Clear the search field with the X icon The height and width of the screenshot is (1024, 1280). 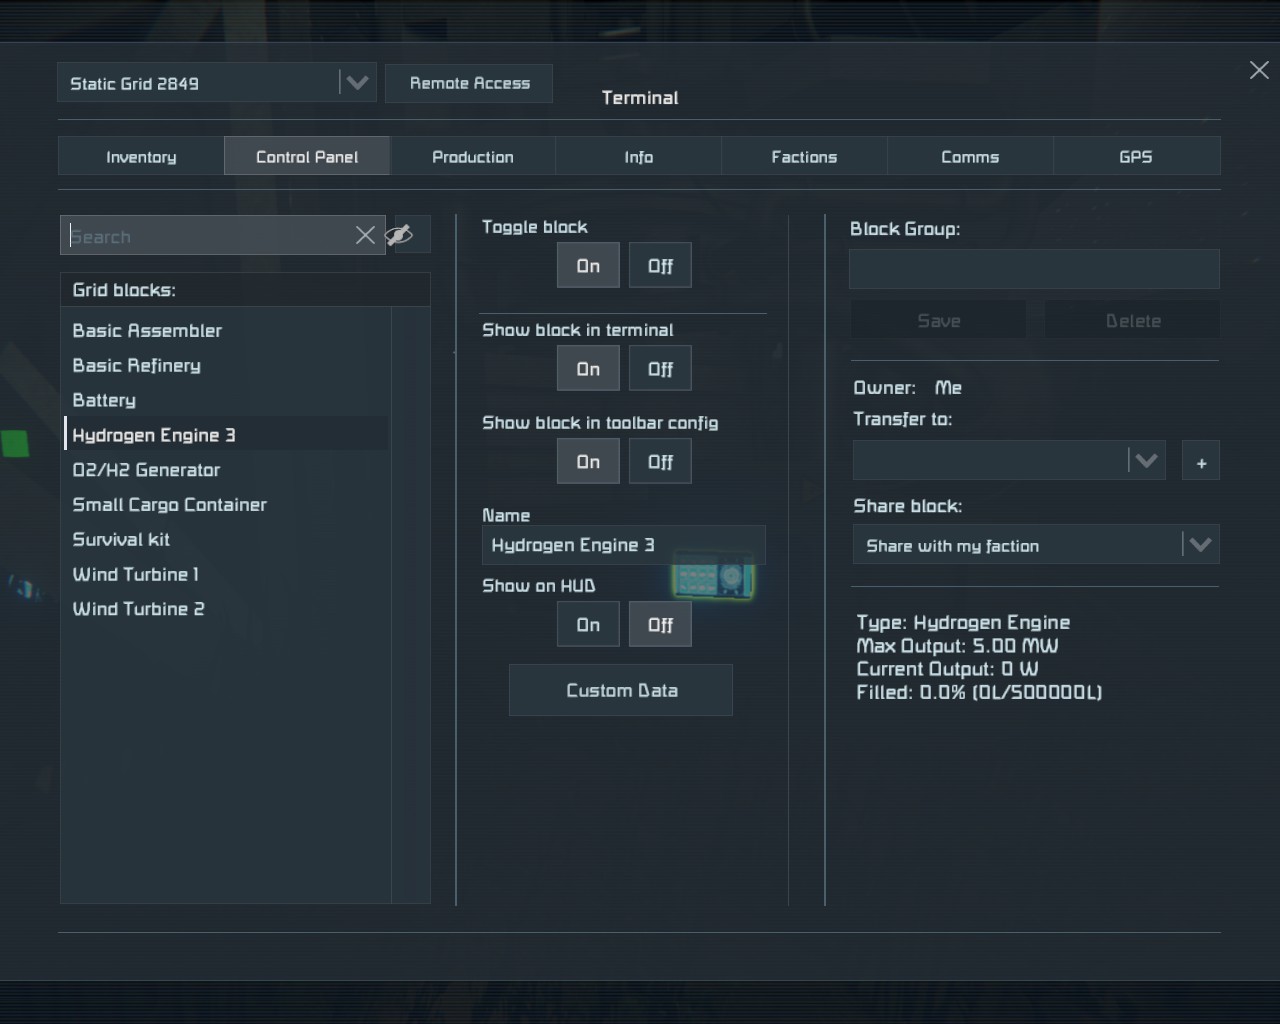[x=365, y=235]
